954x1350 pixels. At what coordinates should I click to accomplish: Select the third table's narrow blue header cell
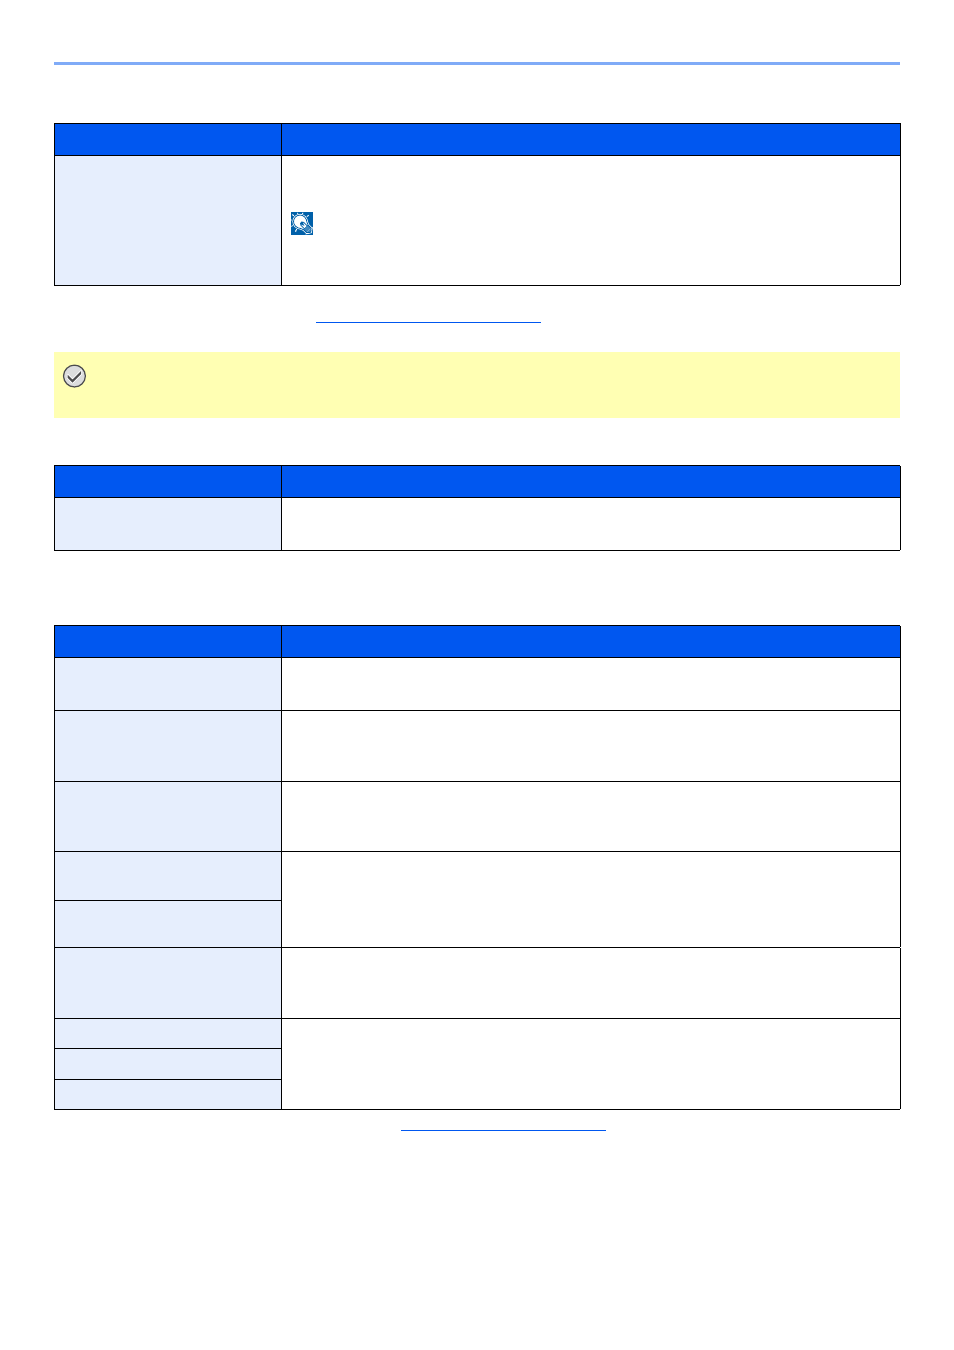click(168, 642)
